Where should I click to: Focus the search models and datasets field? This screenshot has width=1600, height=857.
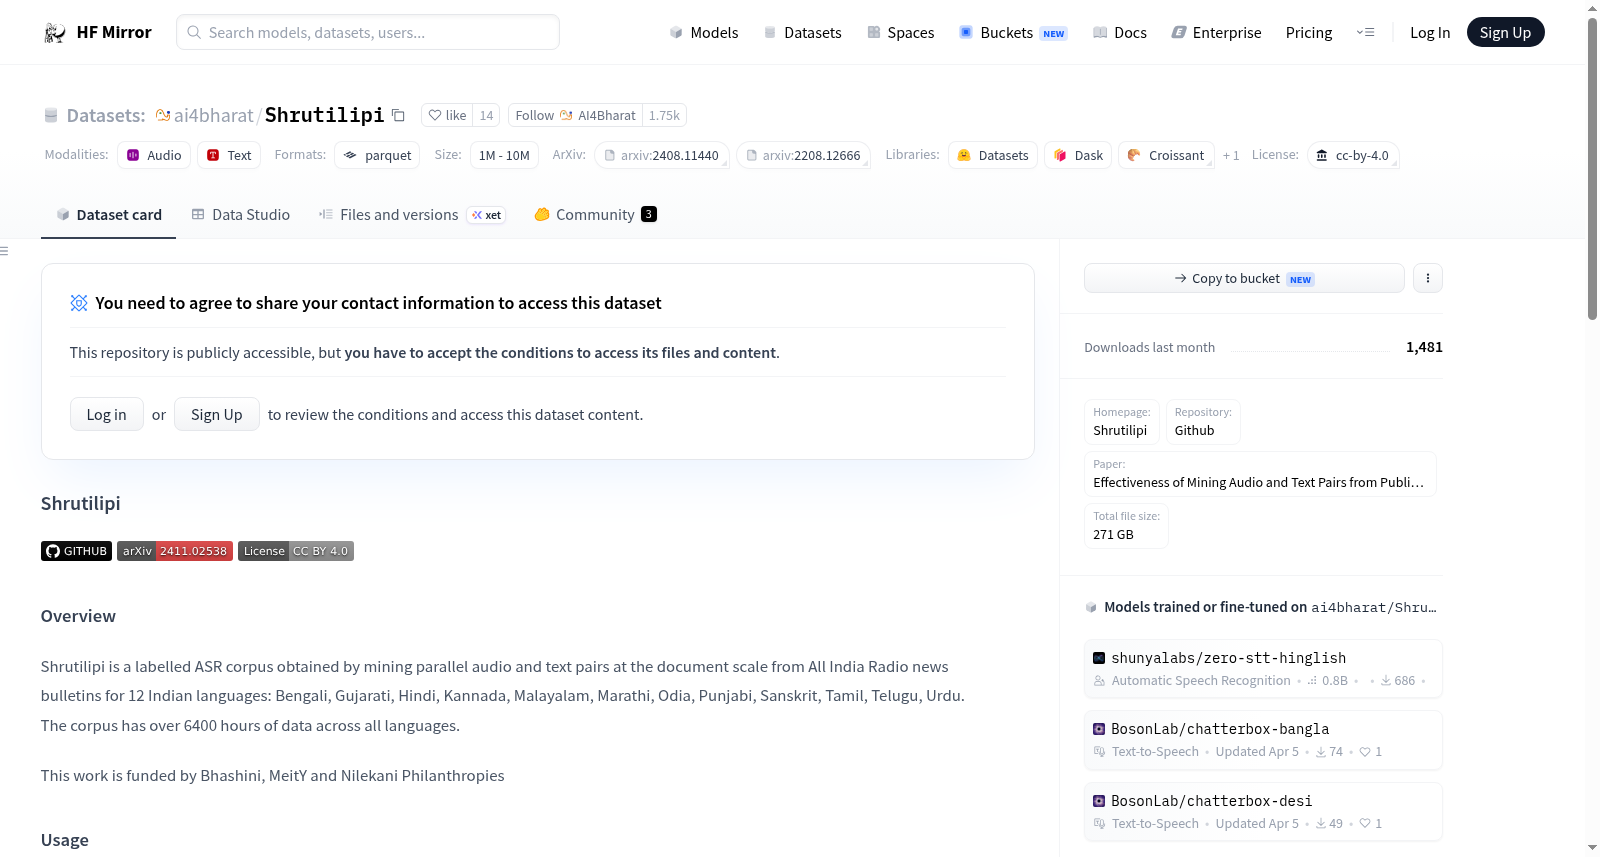(x=368, y=32)
